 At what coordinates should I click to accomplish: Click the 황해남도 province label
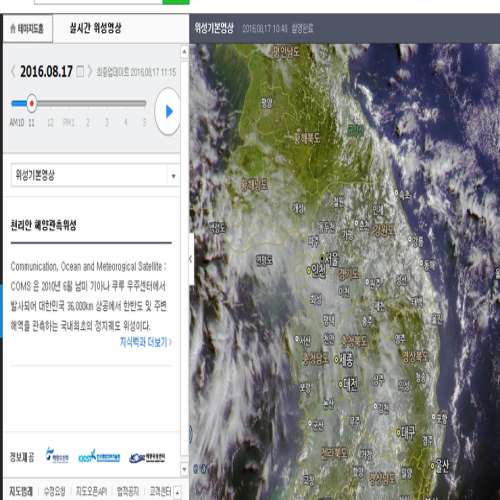coord(254,184)
